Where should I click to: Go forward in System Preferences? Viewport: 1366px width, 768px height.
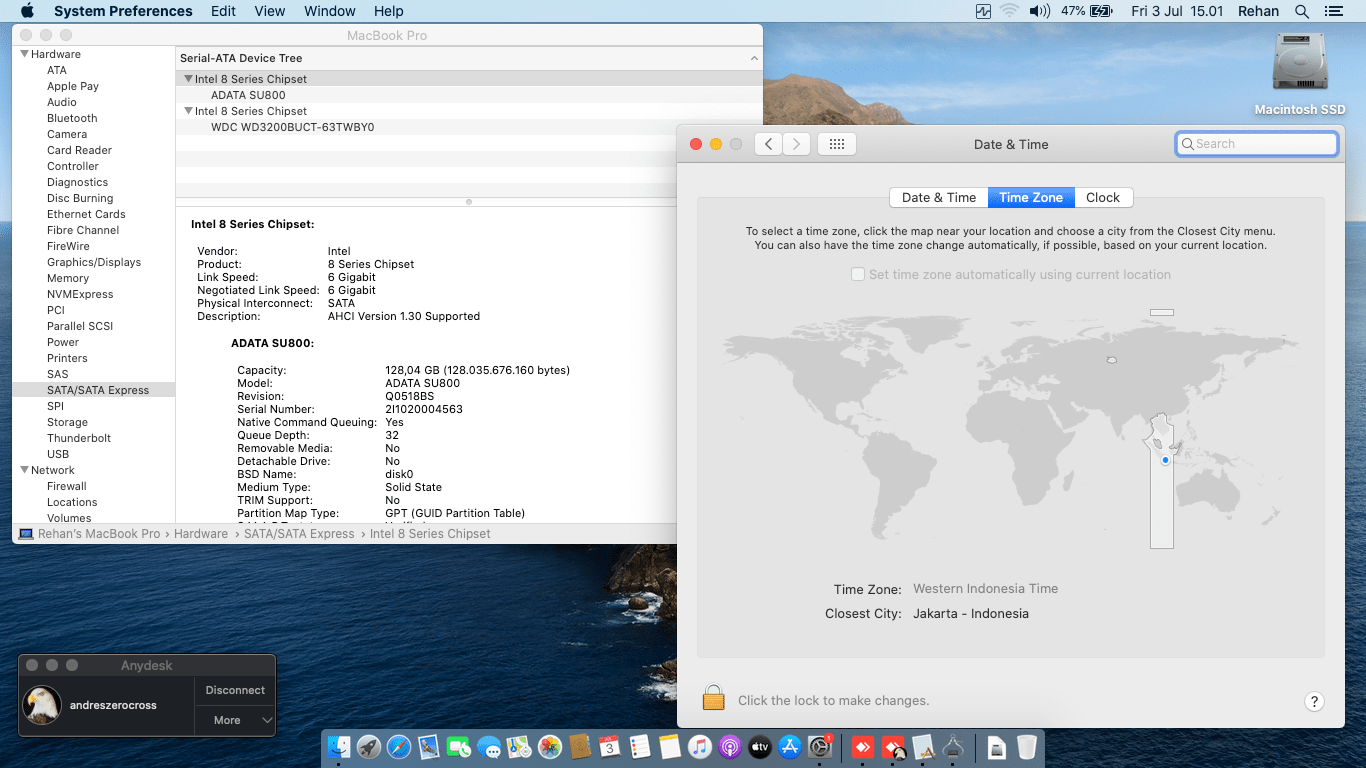[x=796, y=144]
